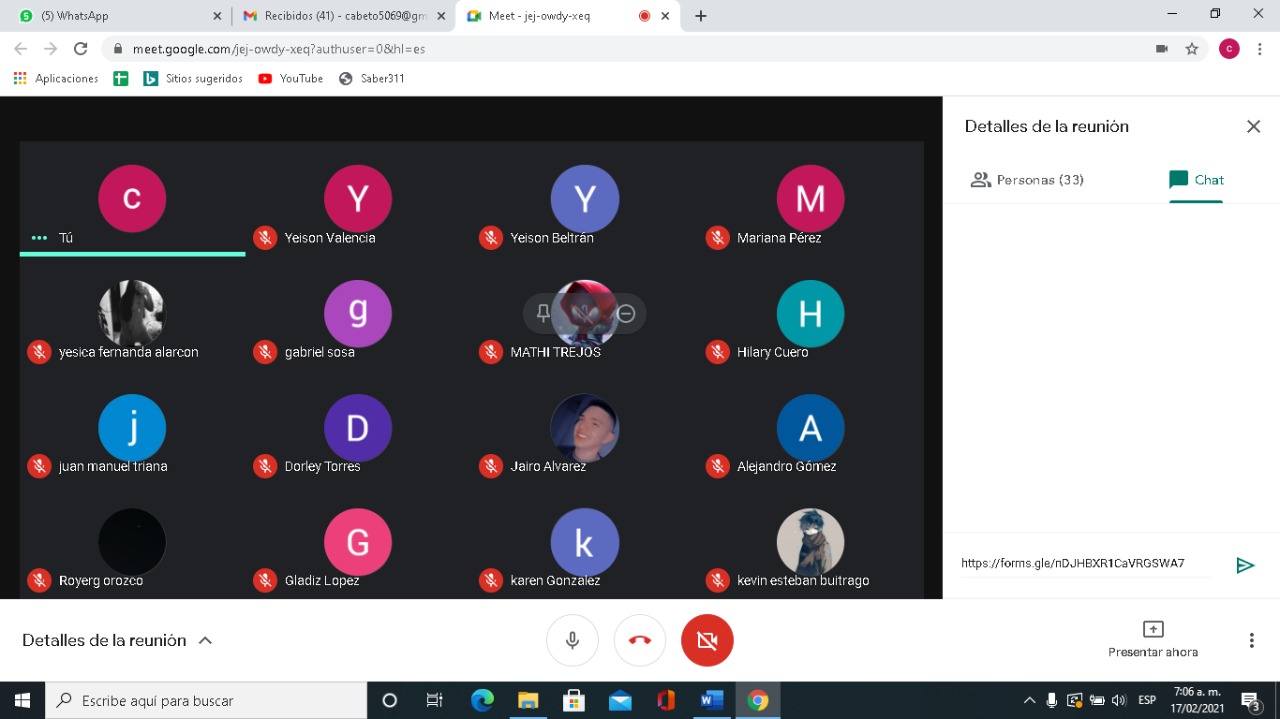Click the camera permission icon in address bar
The width and height of the screenshot is (1280, 719).
(1162, 48)
